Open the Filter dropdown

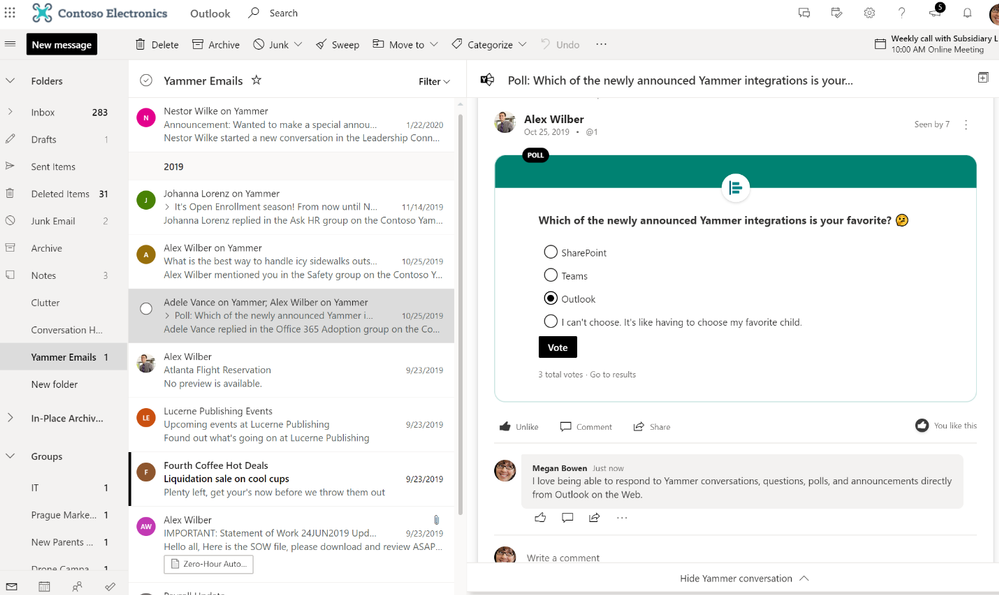434,82
